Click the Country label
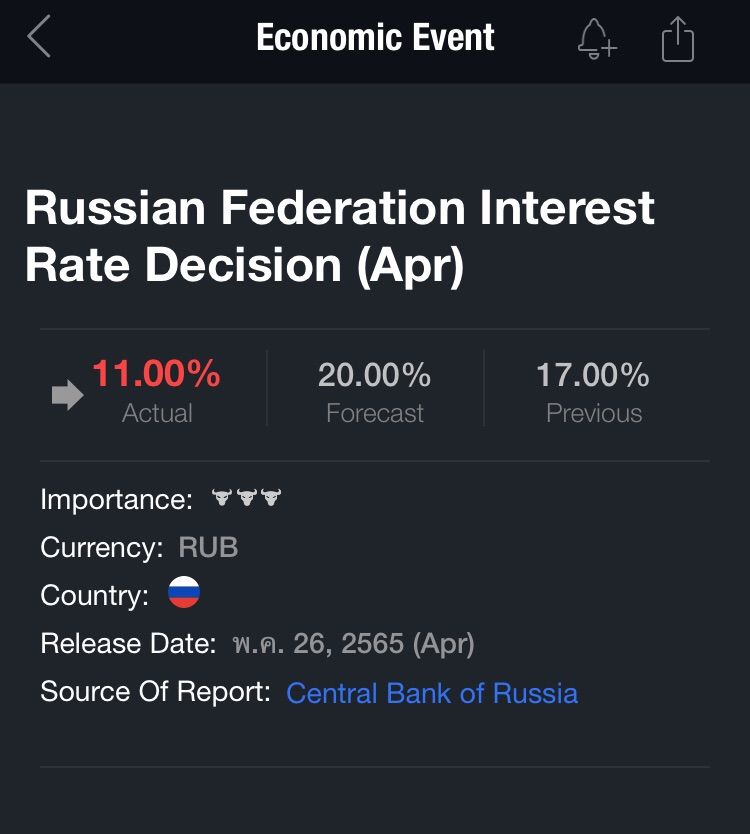750x834 pixels. [x=95, y=595]
